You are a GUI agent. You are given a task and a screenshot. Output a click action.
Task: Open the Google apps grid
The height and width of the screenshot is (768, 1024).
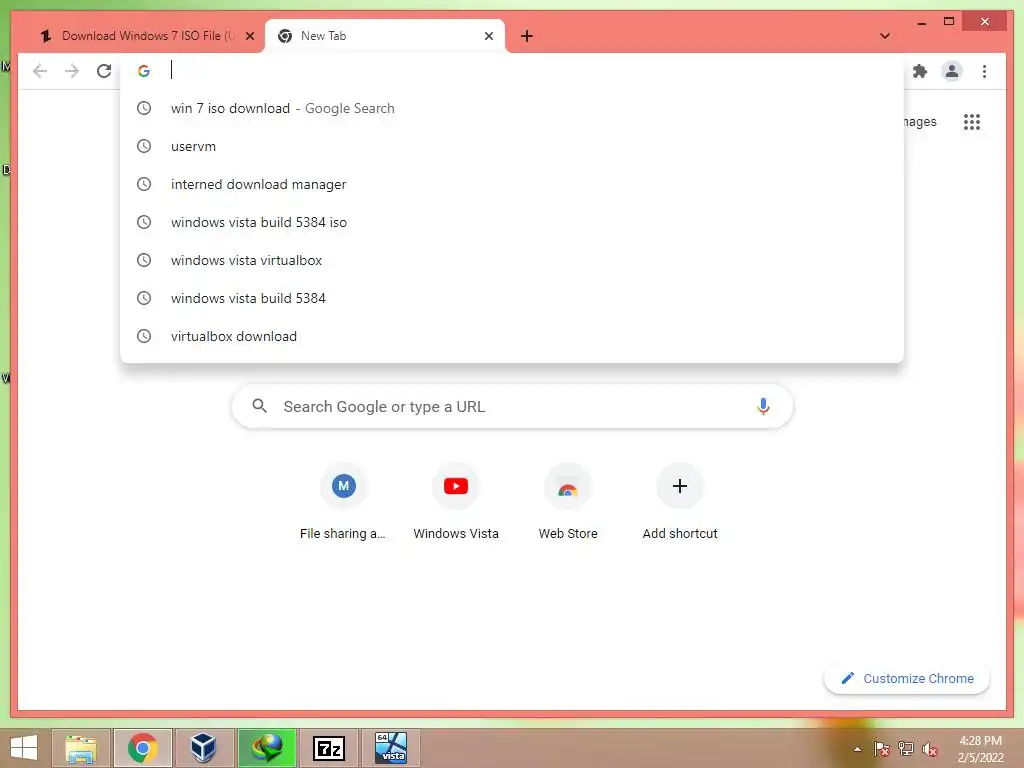(972, 121)
